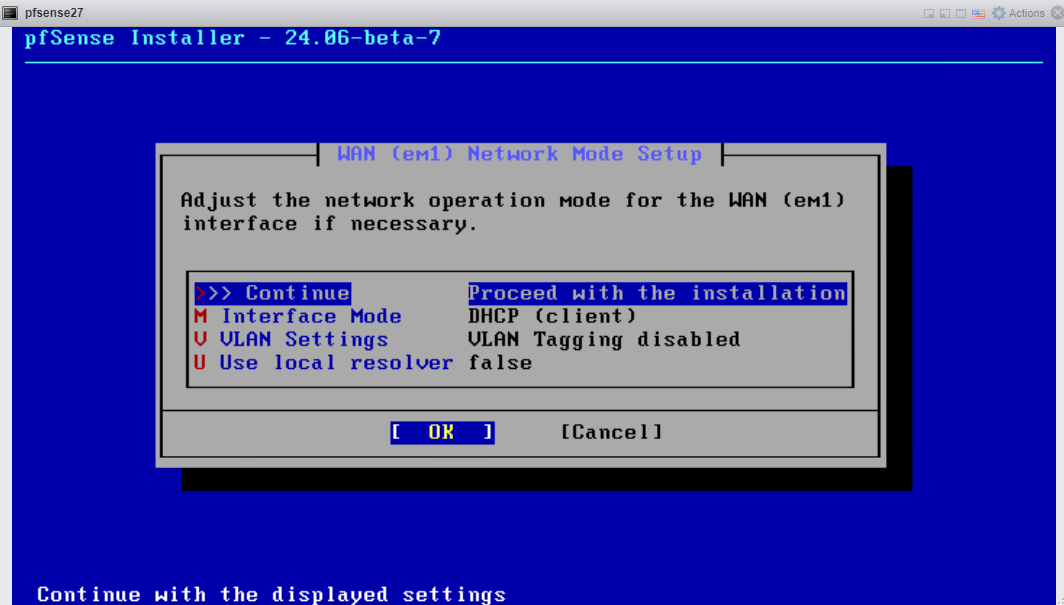Click the full-window size icon in title bar
The height and width of the screenshot is (605, 1064).
click(961, 14)
